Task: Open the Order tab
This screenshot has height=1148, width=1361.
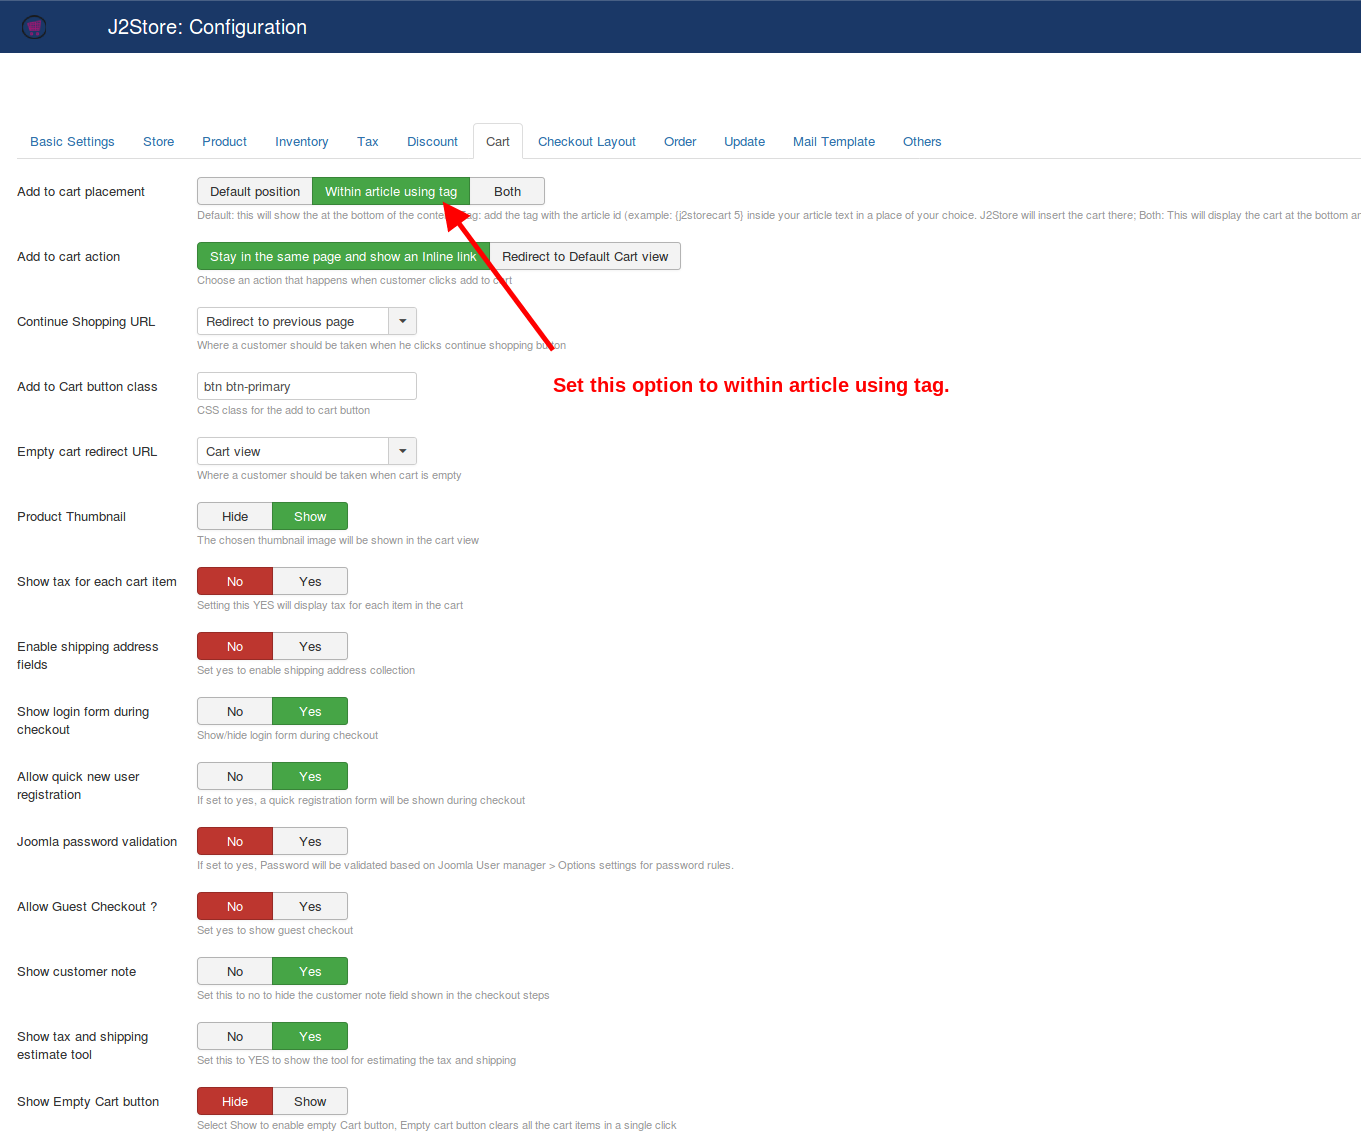Action: pos(679,142)
